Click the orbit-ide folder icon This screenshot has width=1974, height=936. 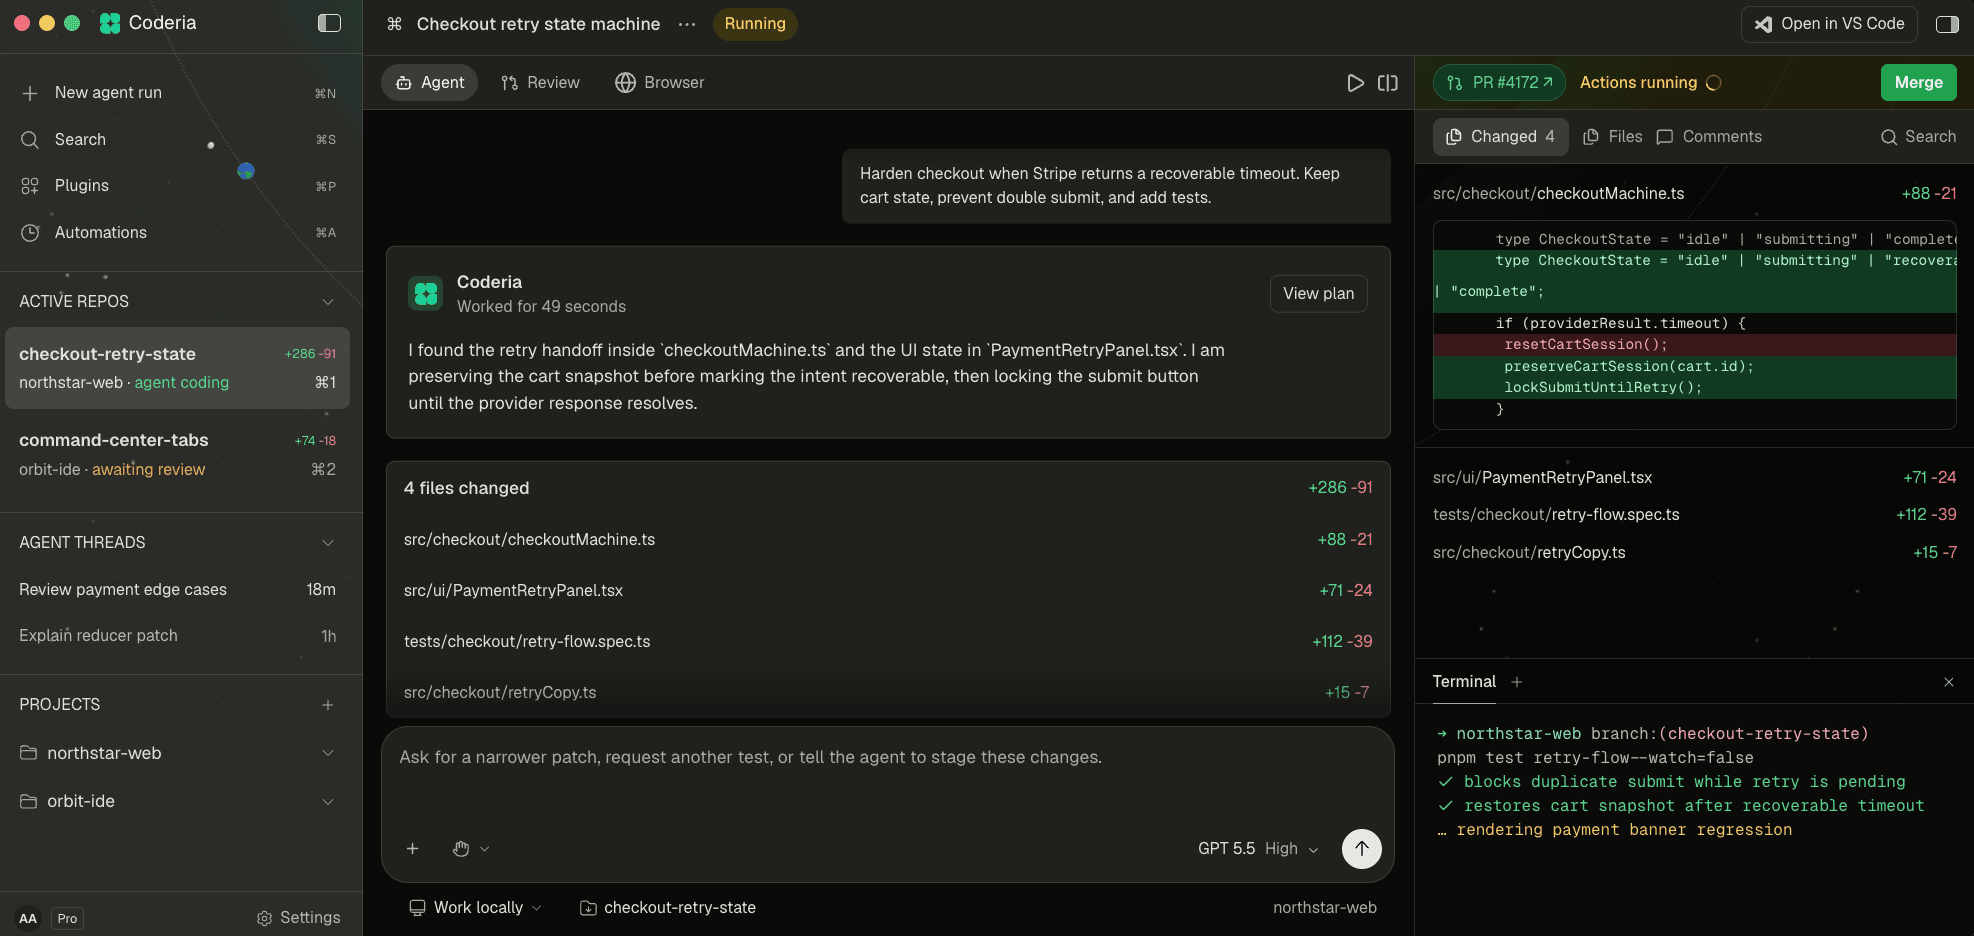tap(28, 801)
